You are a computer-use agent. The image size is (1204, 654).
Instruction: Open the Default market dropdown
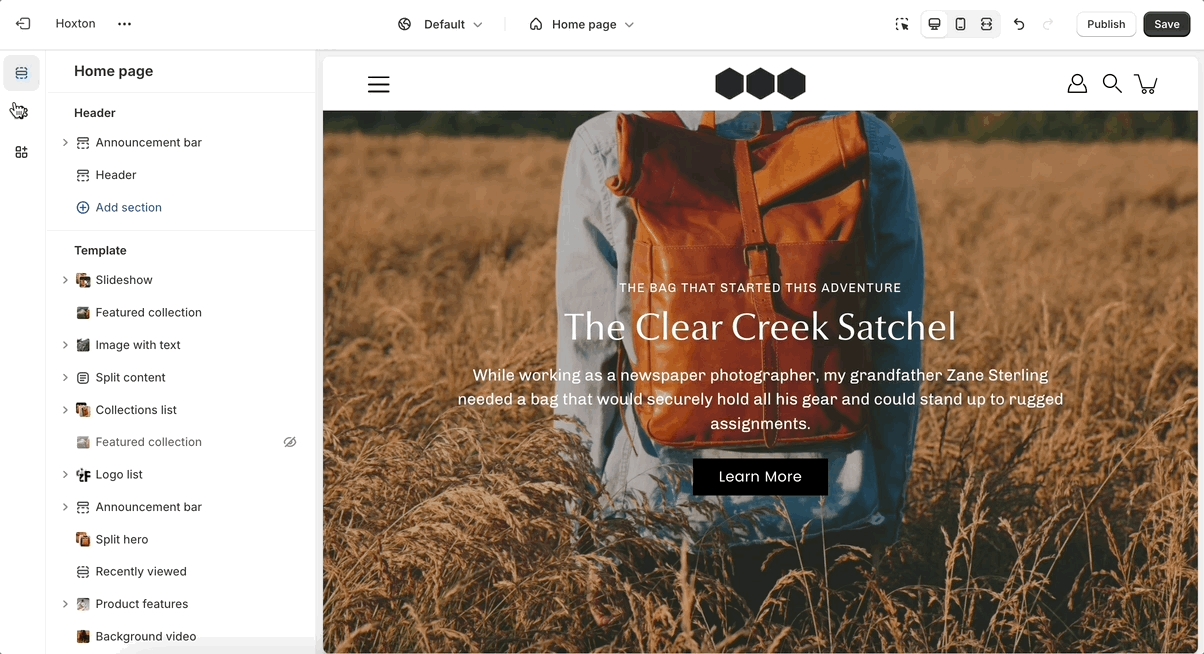pyautogui.click(x=440, y=24)
